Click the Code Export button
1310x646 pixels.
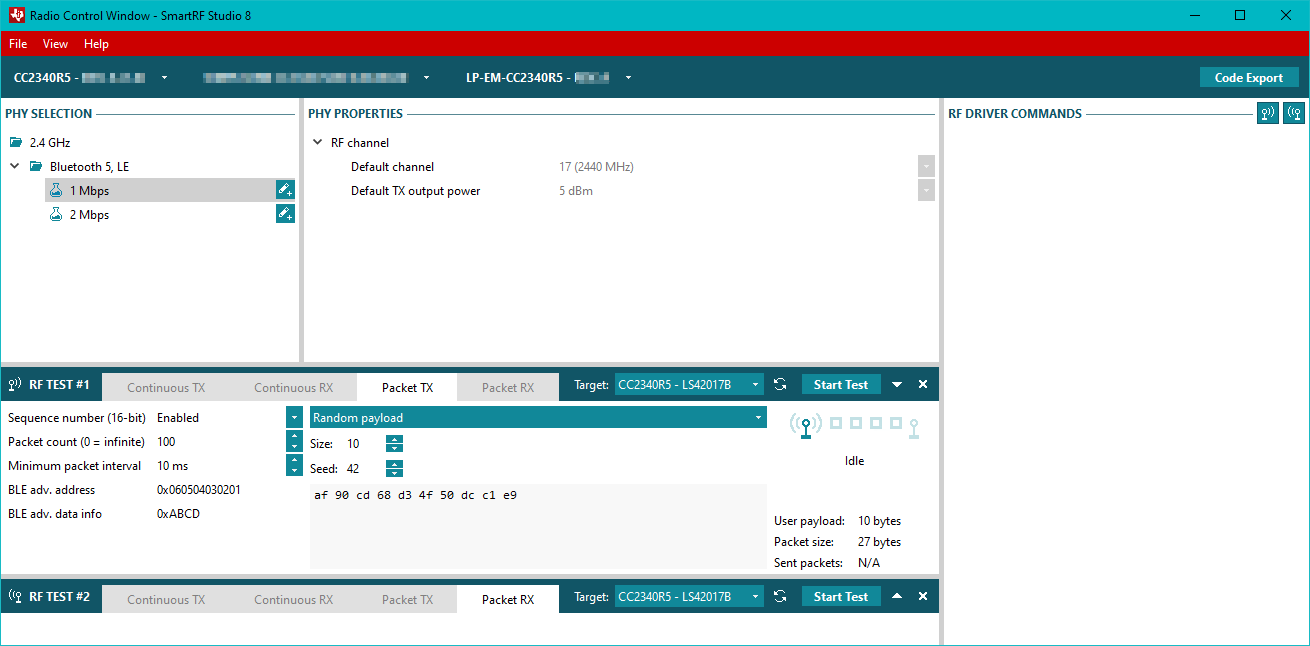[x=1248, y=78]
